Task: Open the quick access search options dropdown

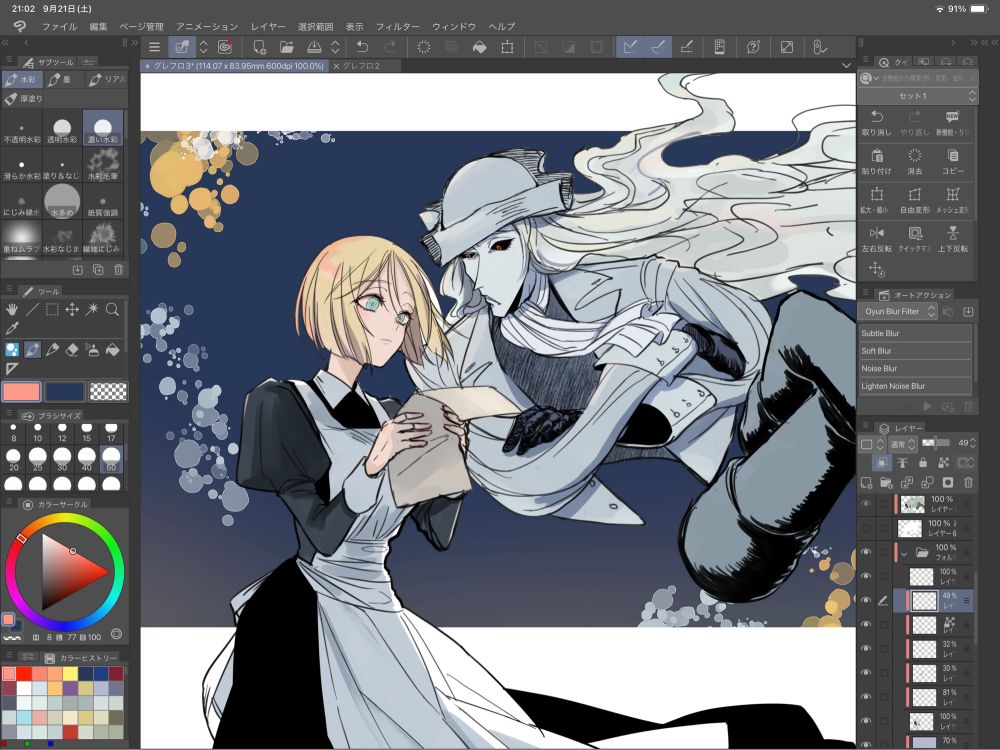Action: pyautogui.click(x=868, y=78)
